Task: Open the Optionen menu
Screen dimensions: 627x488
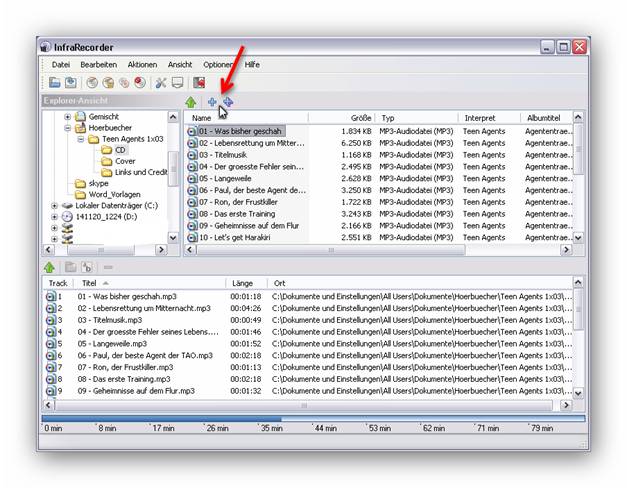Action: pos(218,64)
